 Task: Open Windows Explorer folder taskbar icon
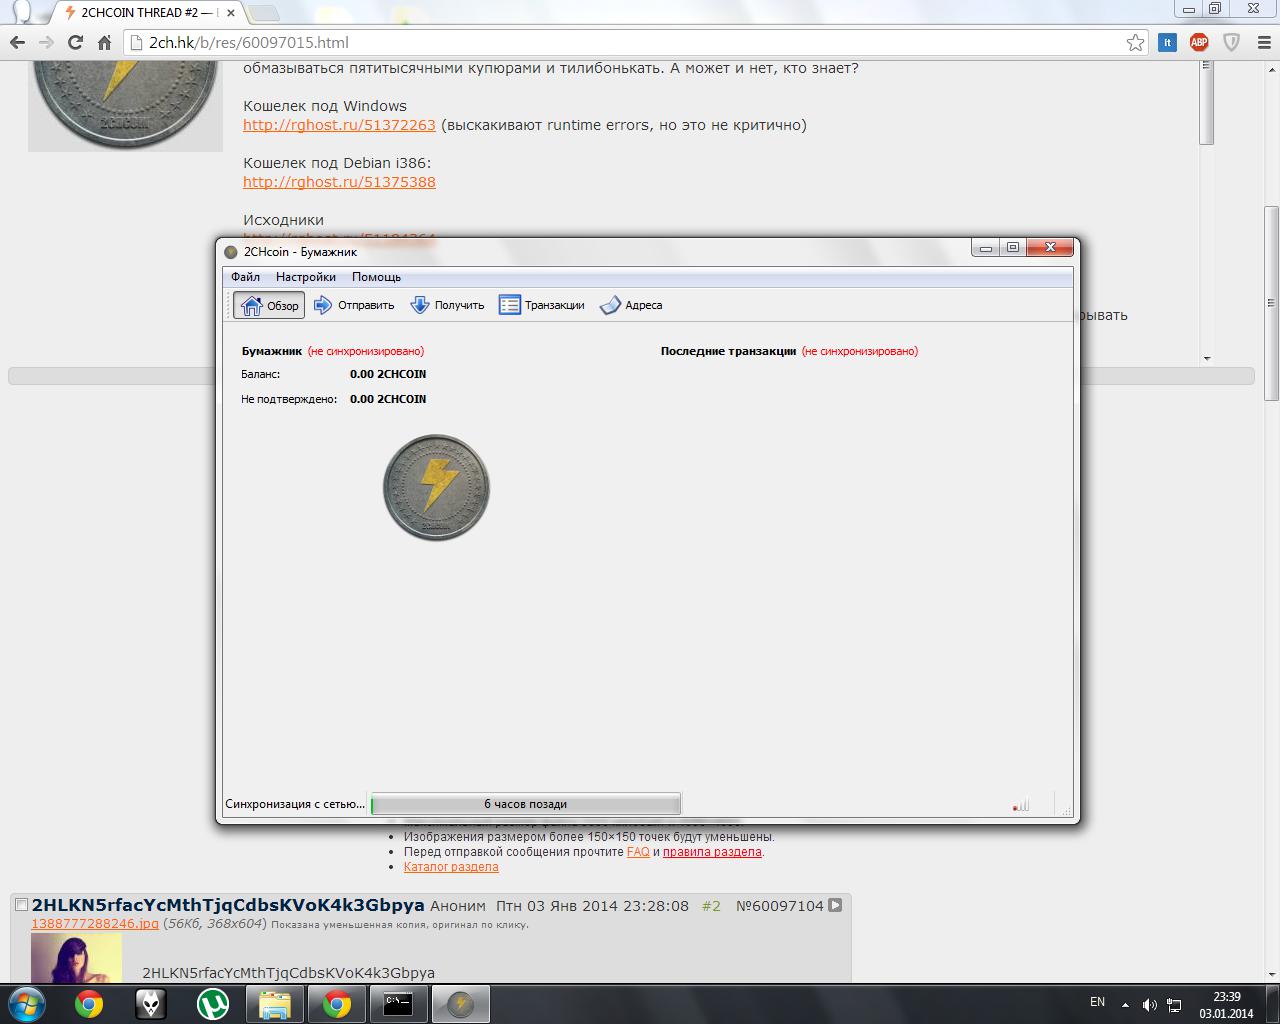pos(275,1004)
